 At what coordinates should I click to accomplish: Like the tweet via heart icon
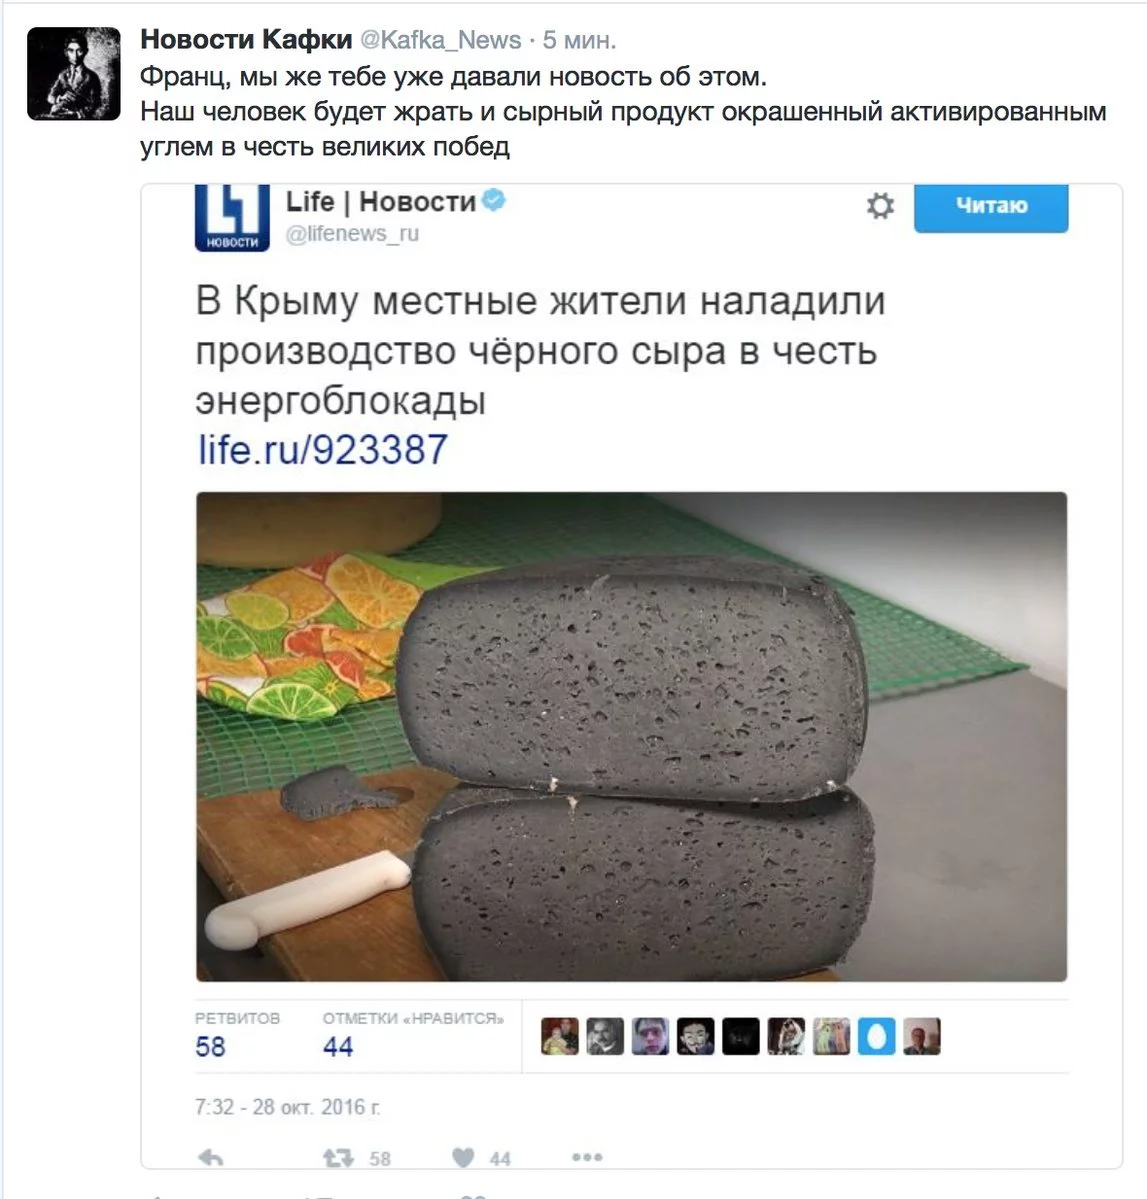point(463,1158)
